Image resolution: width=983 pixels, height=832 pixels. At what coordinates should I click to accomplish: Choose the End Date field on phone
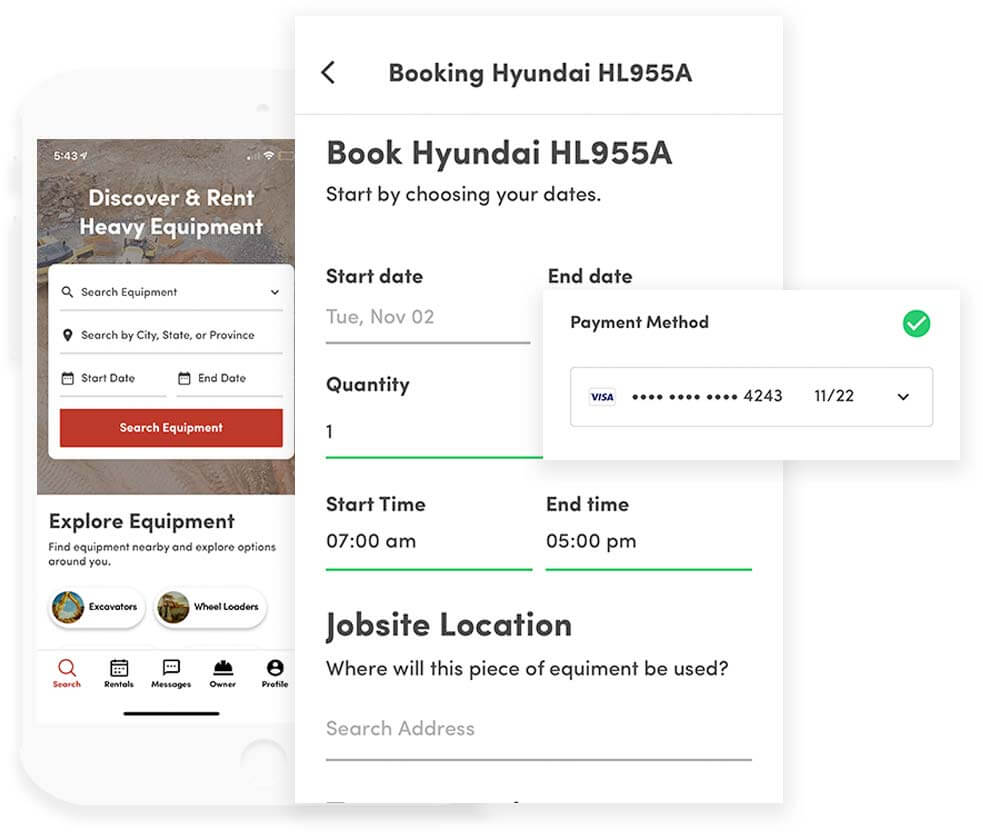(229, 379)
